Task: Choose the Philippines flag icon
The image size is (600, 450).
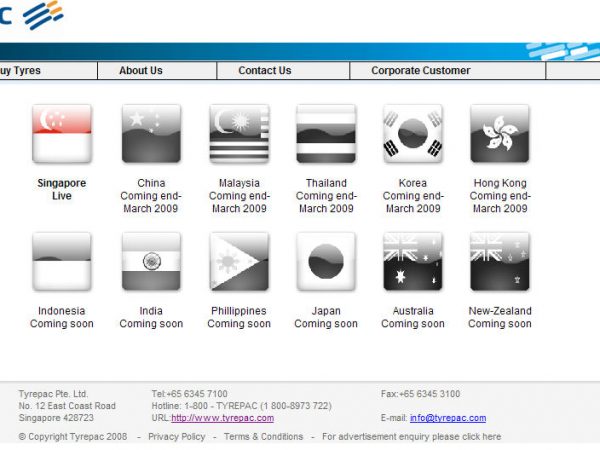Action: click(240, 262)
